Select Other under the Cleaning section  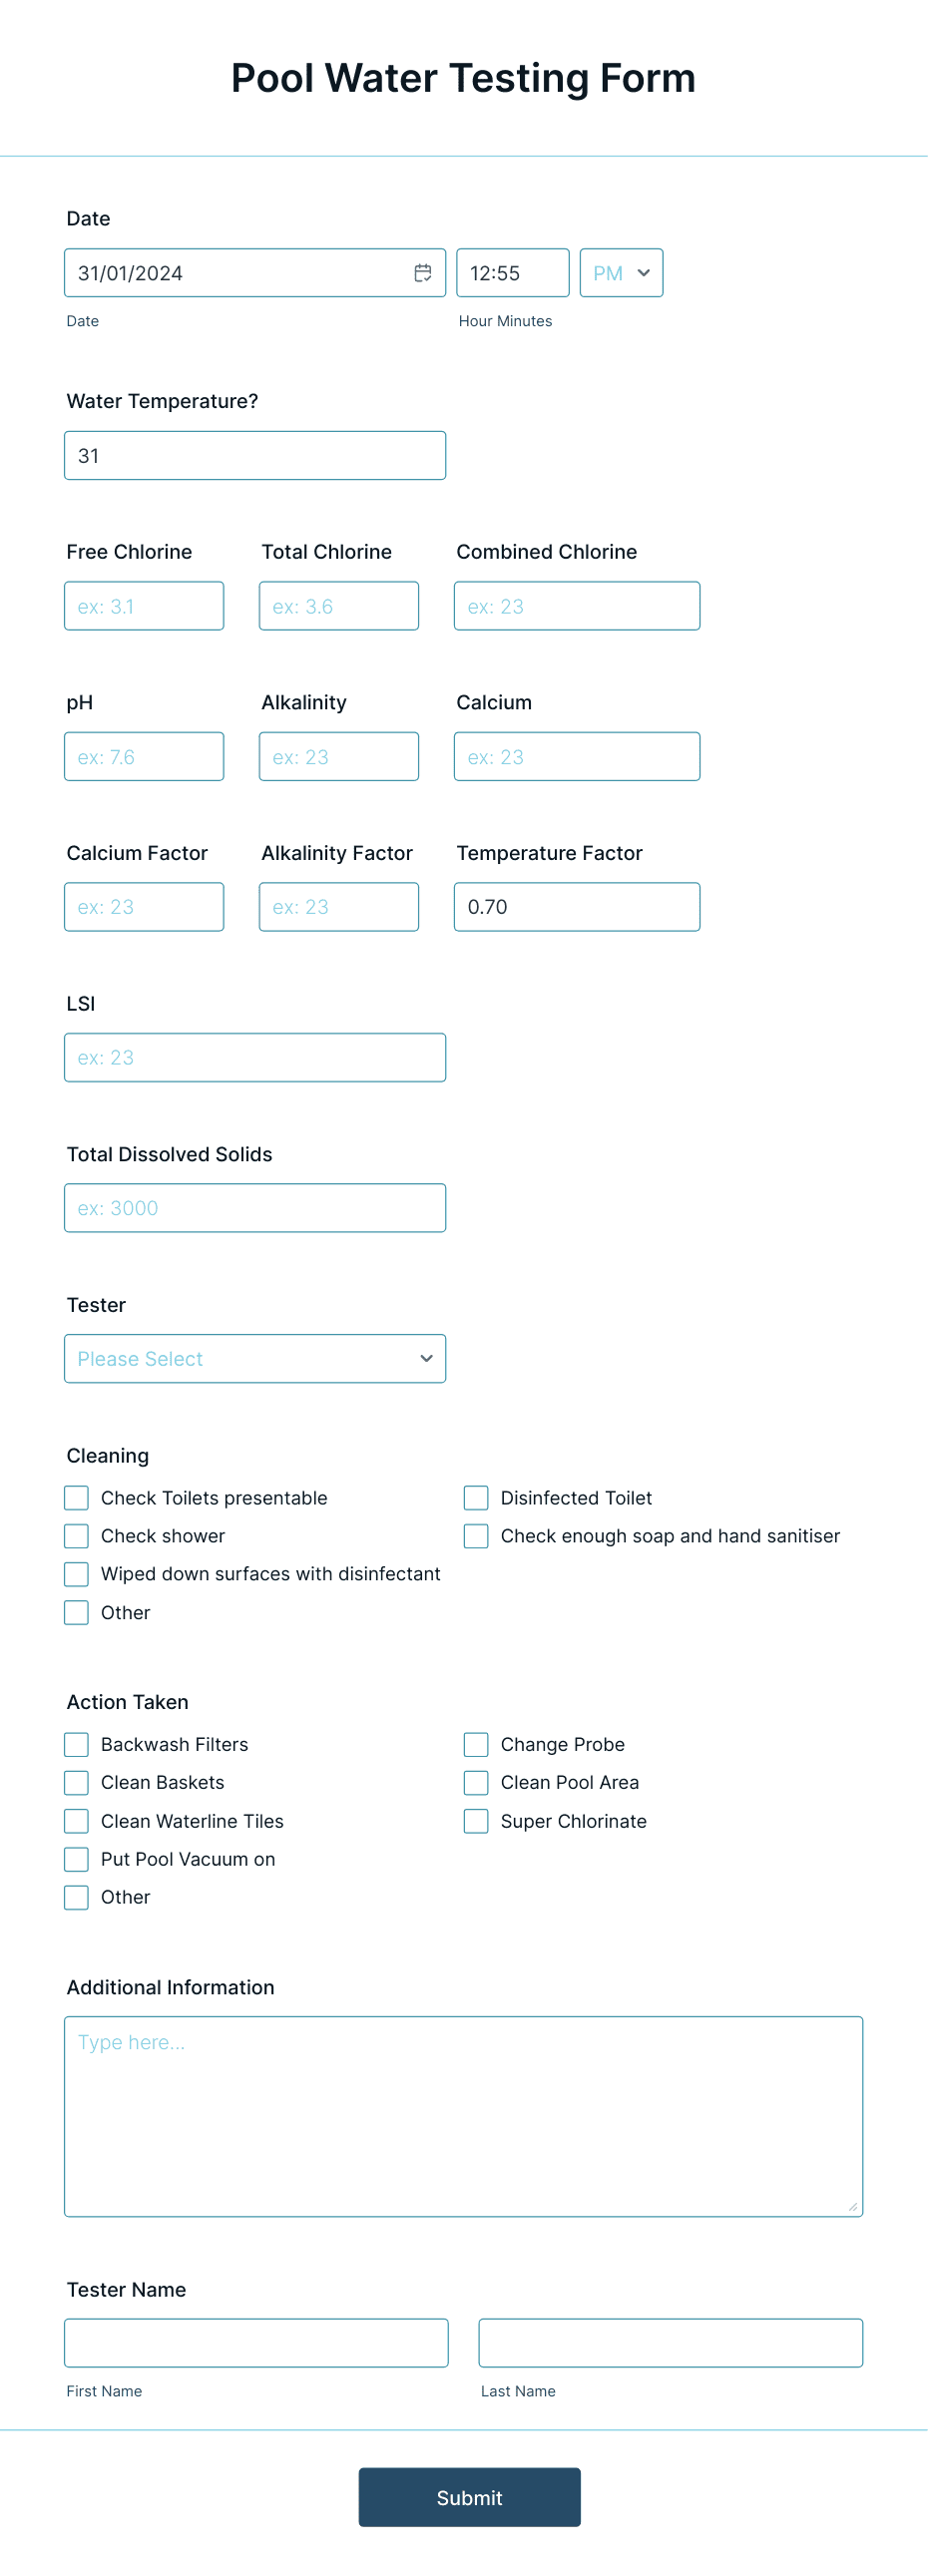pyautogui.click(x=76, y=1611)
